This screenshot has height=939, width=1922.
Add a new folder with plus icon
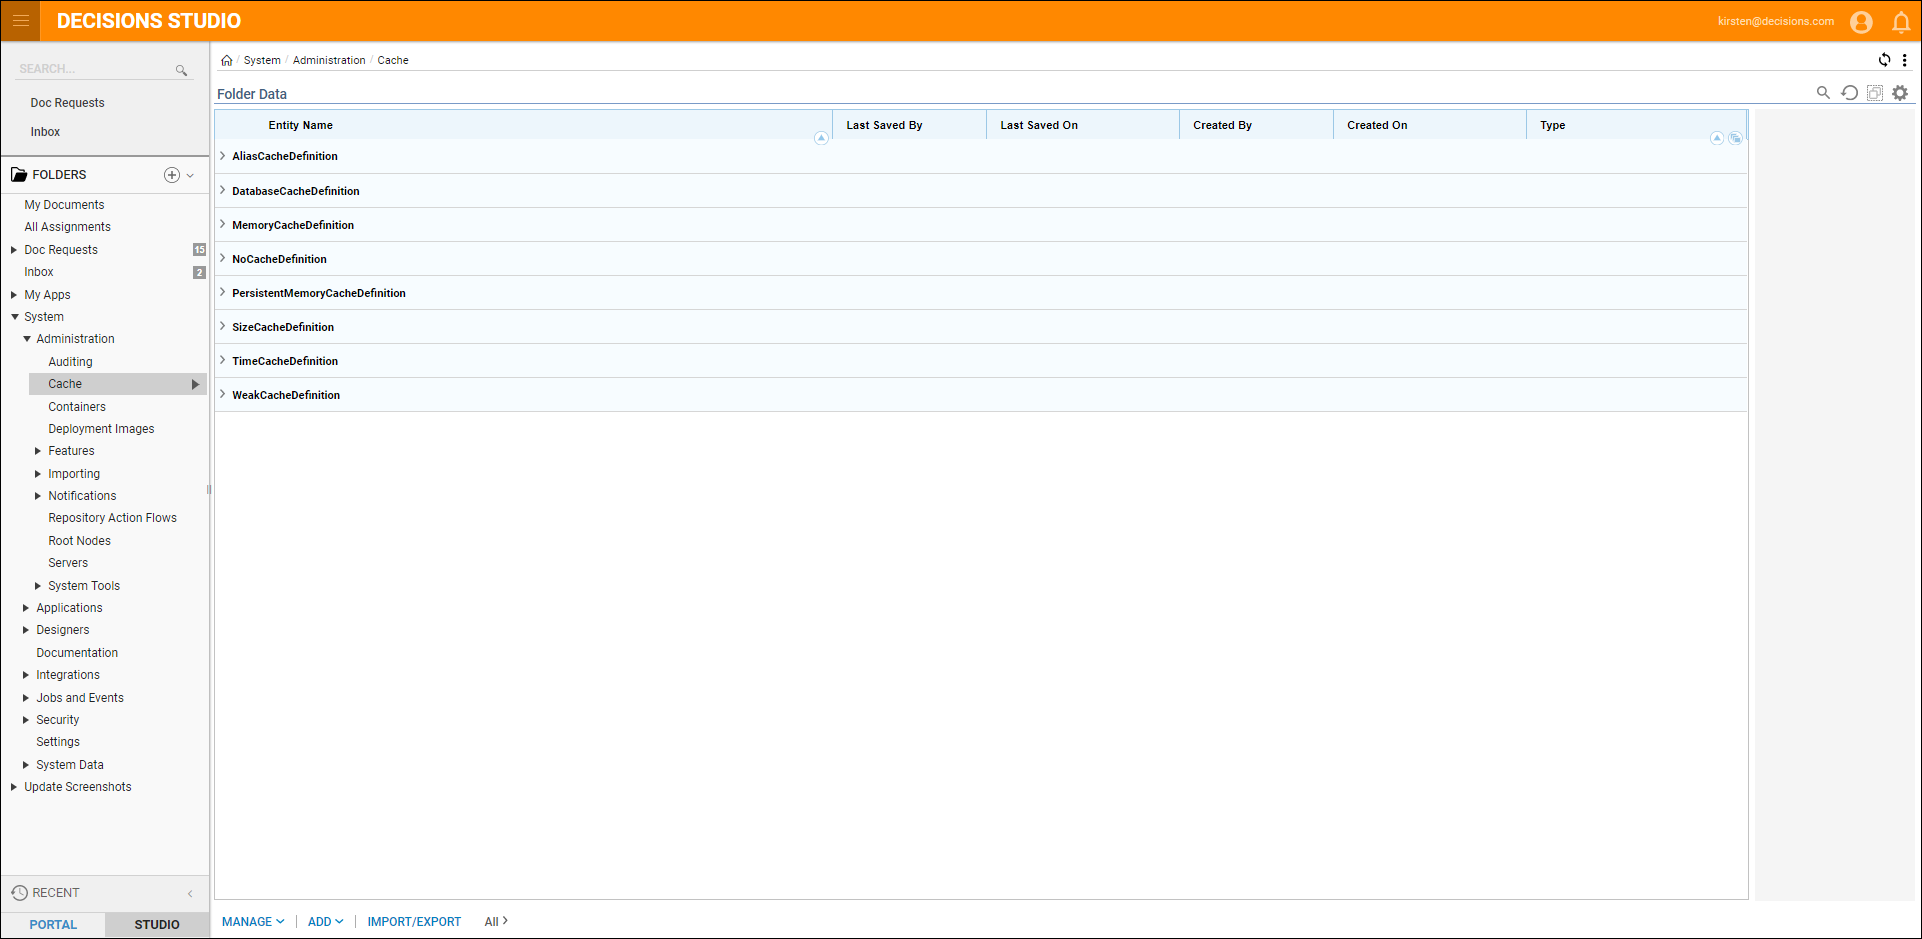click(172, 175)
